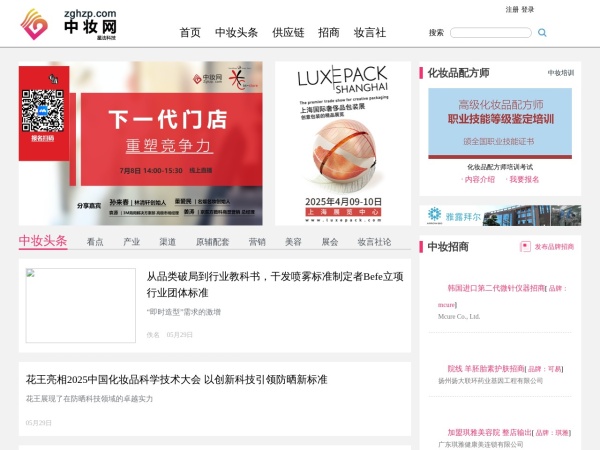This screenshot has height=450, width=600.
Task: Click the 内容介绍 link
Action: (x=479, y=179)
